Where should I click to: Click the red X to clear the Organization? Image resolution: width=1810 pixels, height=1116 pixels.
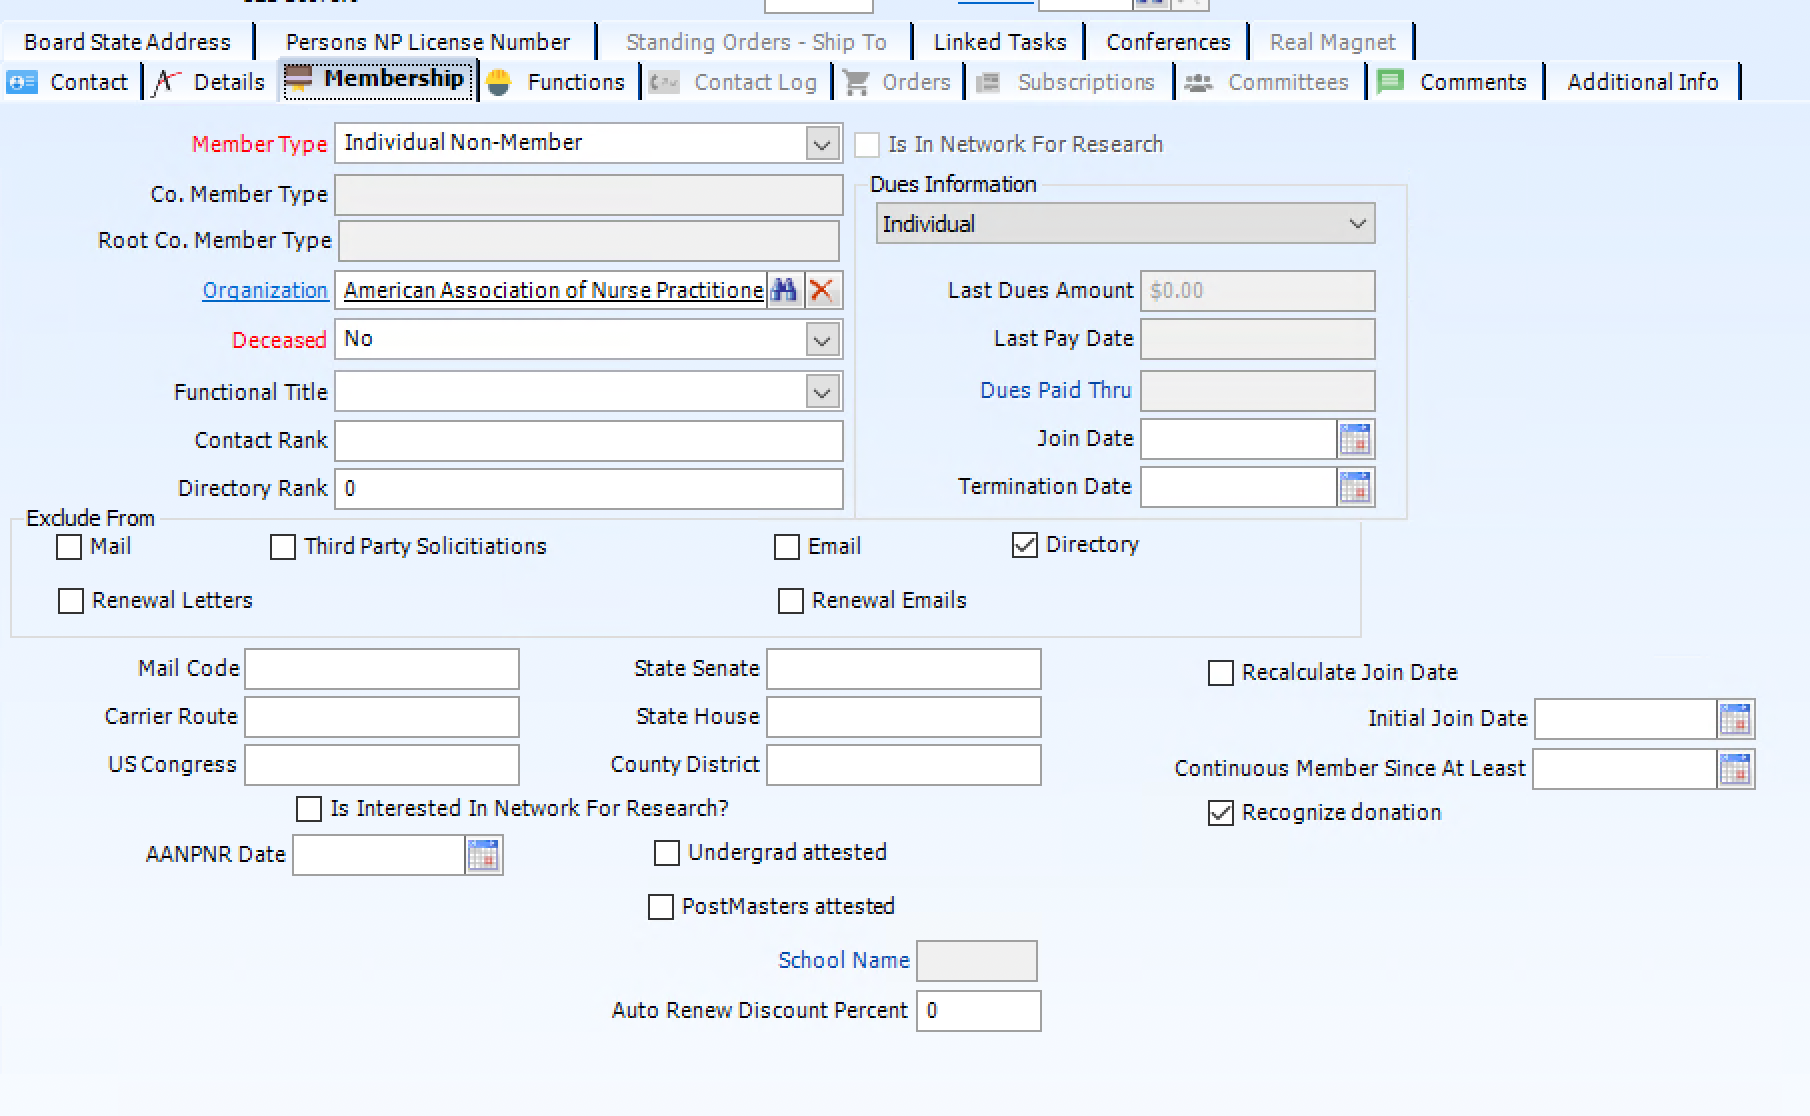tap(821, 290)
